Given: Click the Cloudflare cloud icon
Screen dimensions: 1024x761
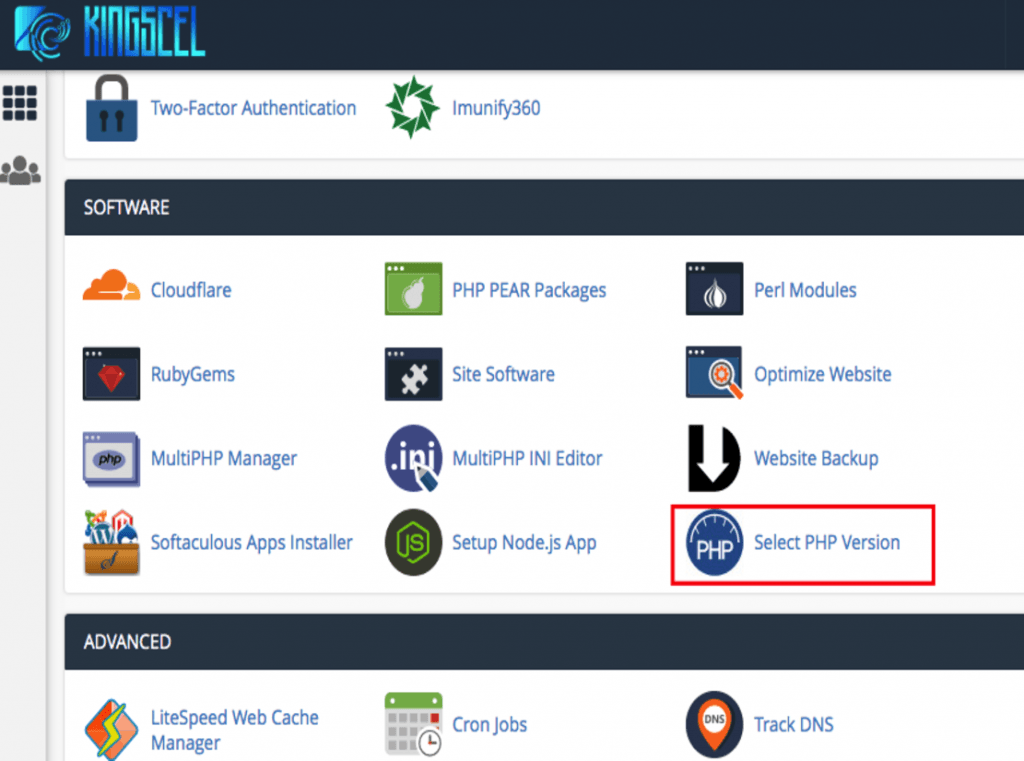Looking at the screenshot, I should [111, 289].
